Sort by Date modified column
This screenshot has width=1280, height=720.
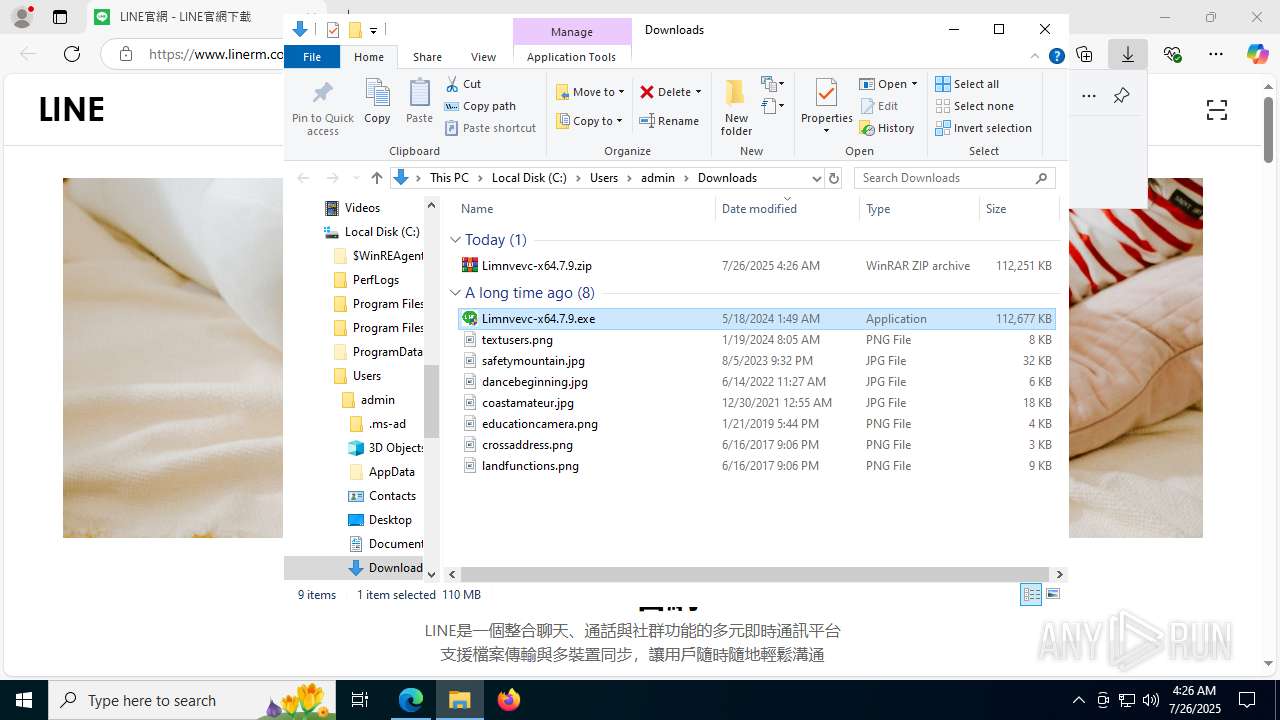pos(787,209)
